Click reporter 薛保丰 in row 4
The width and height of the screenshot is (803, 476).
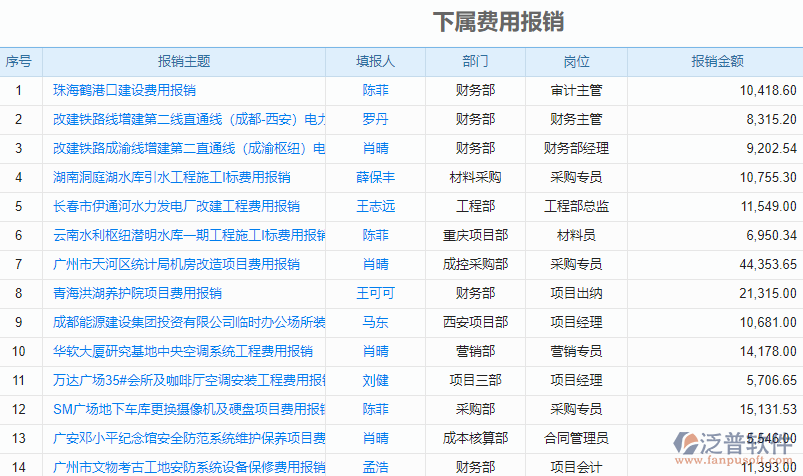(375, 178)
